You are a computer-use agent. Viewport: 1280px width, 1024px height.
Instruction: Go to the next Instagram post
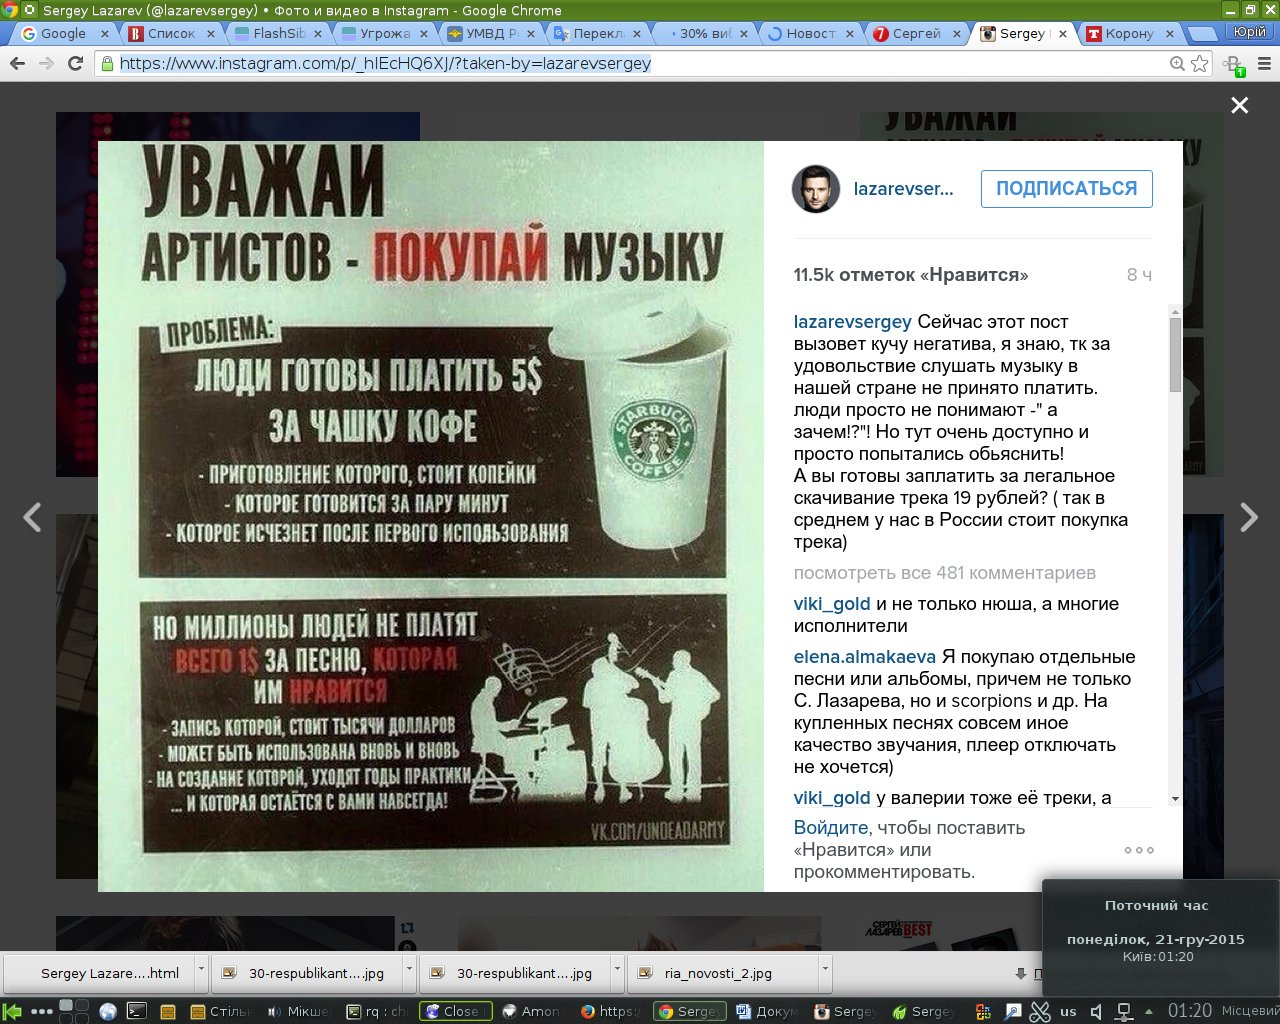[1248, 517]
